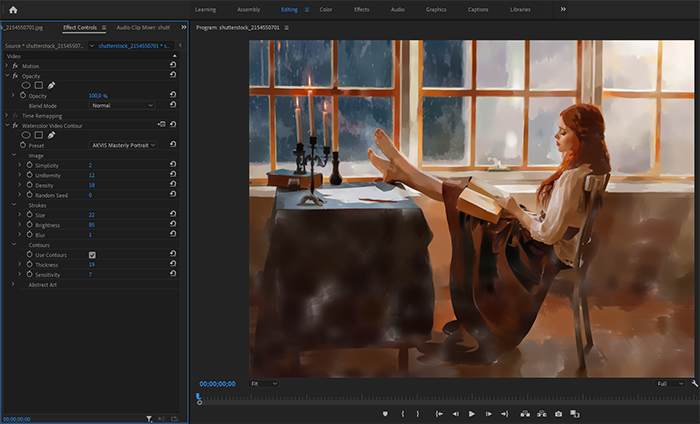700x424 pixels.
Task: Expand the Abstract Art group
Action: 13,284
